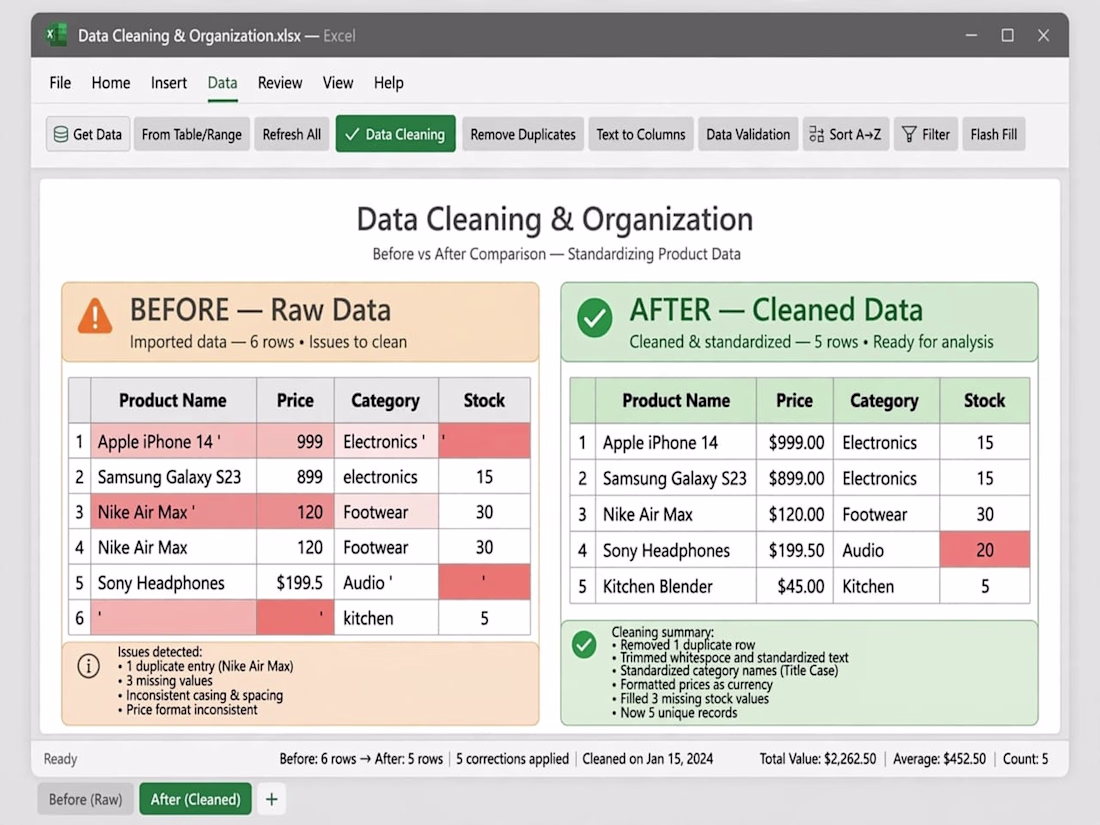Click Refresh All in the ribbon
1100x825 pixels.
click(291, 134)
